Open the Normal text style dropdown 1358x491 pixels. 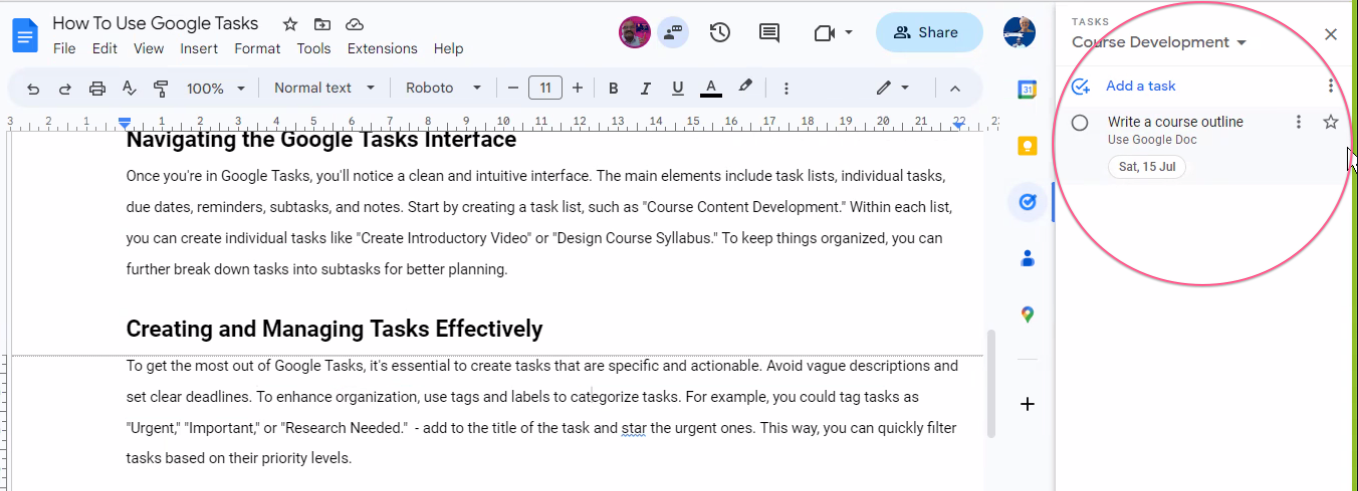(324, 88)
